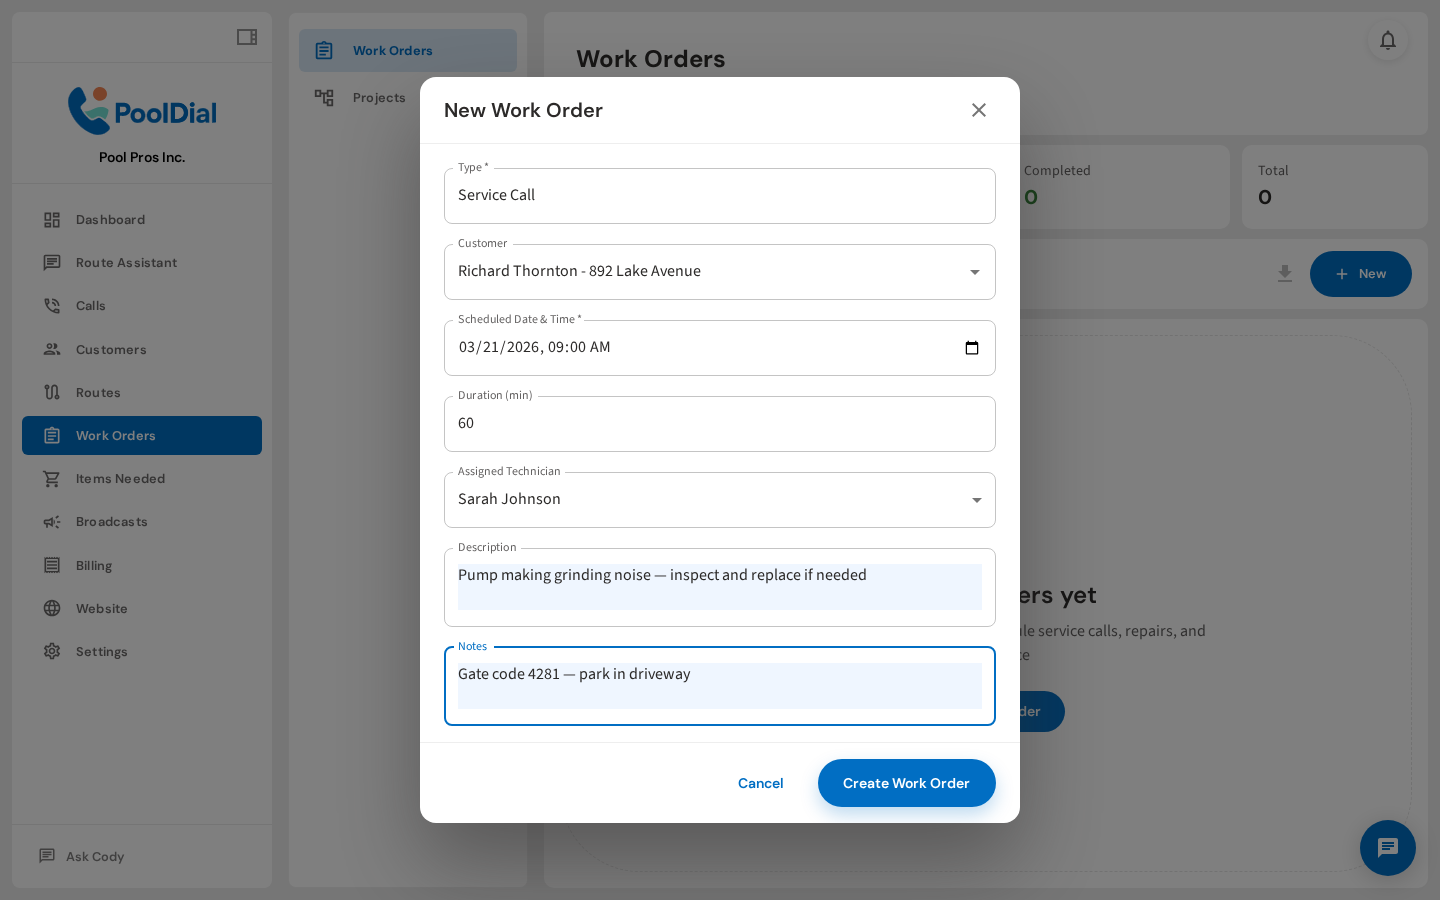The width and height of the screenshot is (1440, 900).
Task: Open the chat bubble in bottom-right corner
Action: coord(1388,848)
